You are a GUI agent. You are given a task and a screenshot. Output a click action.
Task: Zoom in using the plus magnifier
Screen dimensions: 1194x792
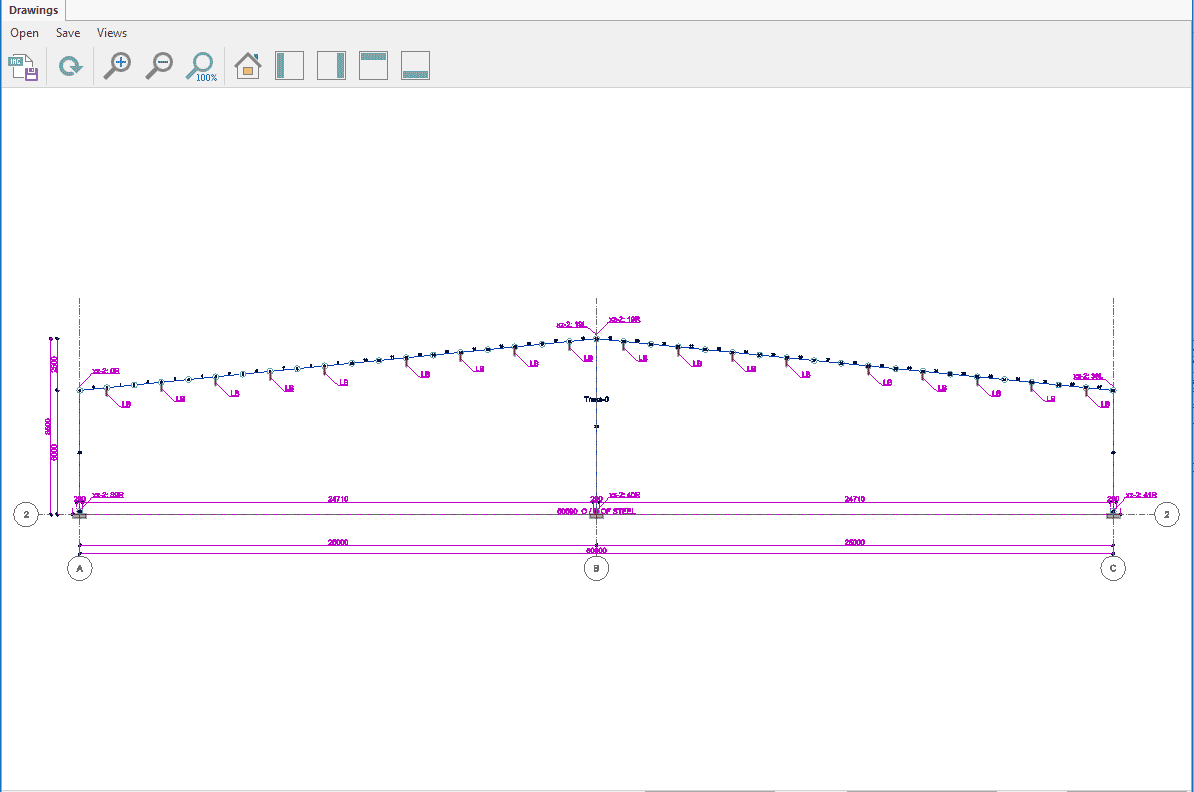tap(117, 67)
